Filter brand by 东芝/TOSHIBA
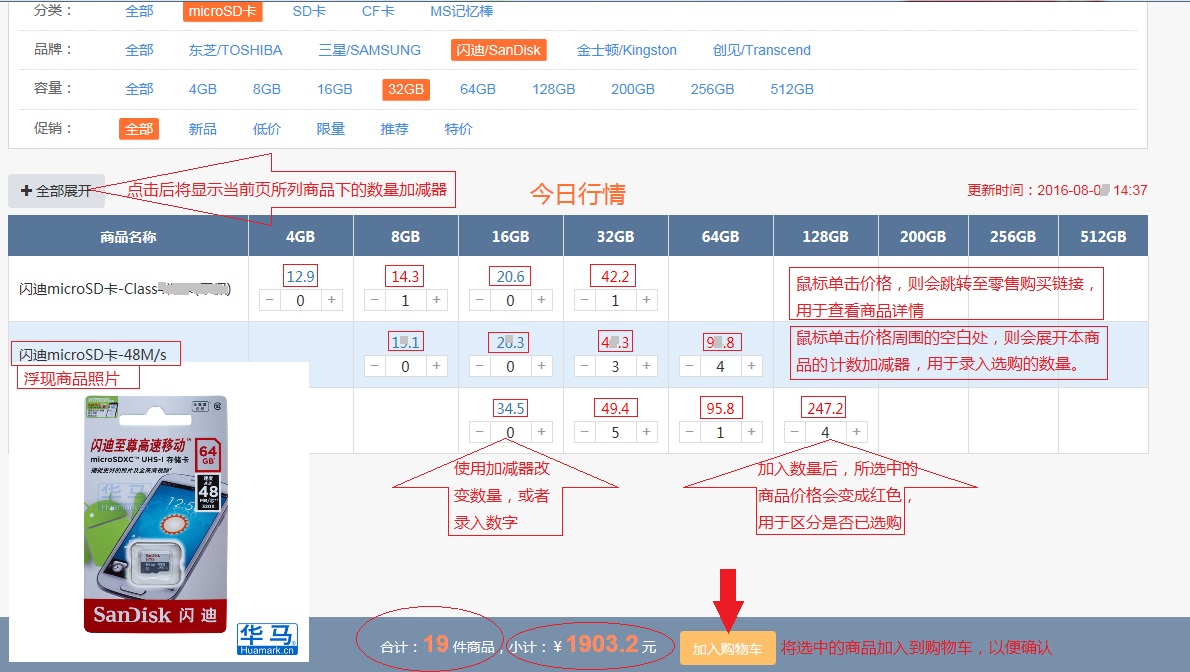Image resolution: width=1190 pixels, height=672 pixels. pyautogui.click(x=235, y=50)
